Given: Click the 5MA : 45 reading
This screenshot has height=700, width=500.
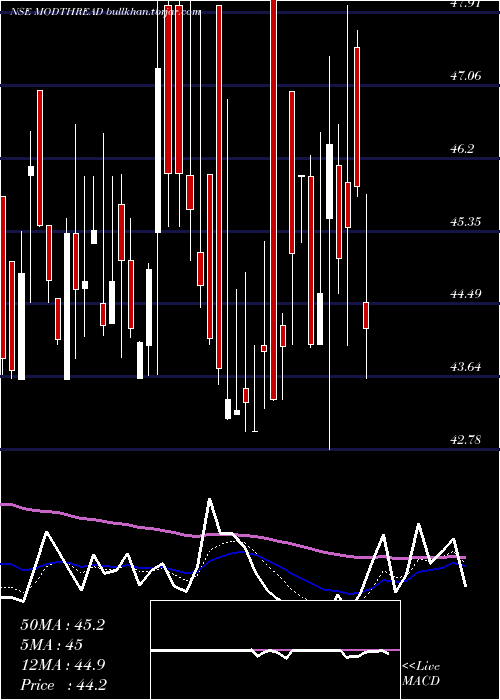Looking at the screenshot, I should (51, 645).
